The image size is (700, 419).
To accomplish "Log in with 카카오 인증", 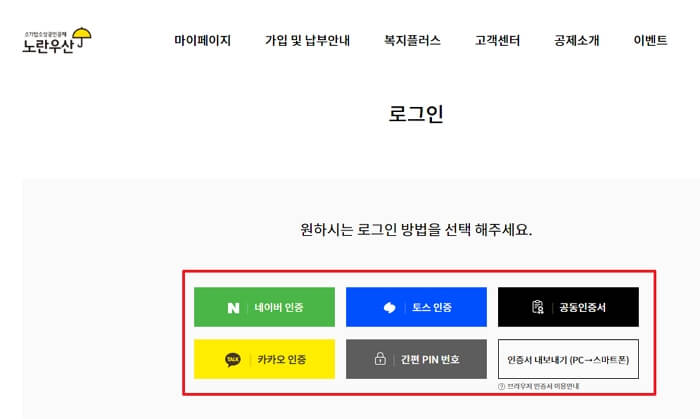I will coord(264,359).
